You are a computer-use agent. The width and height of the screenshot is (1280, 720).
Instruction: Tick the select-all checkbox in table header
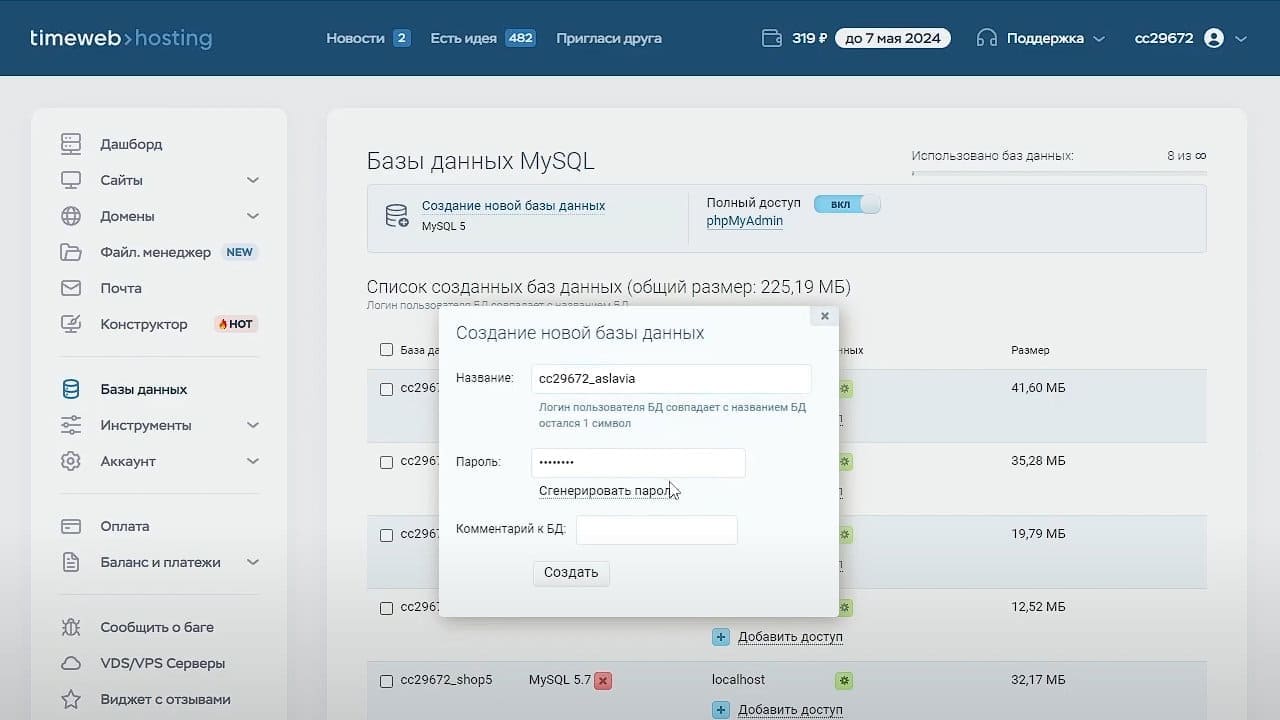point(386,350)
